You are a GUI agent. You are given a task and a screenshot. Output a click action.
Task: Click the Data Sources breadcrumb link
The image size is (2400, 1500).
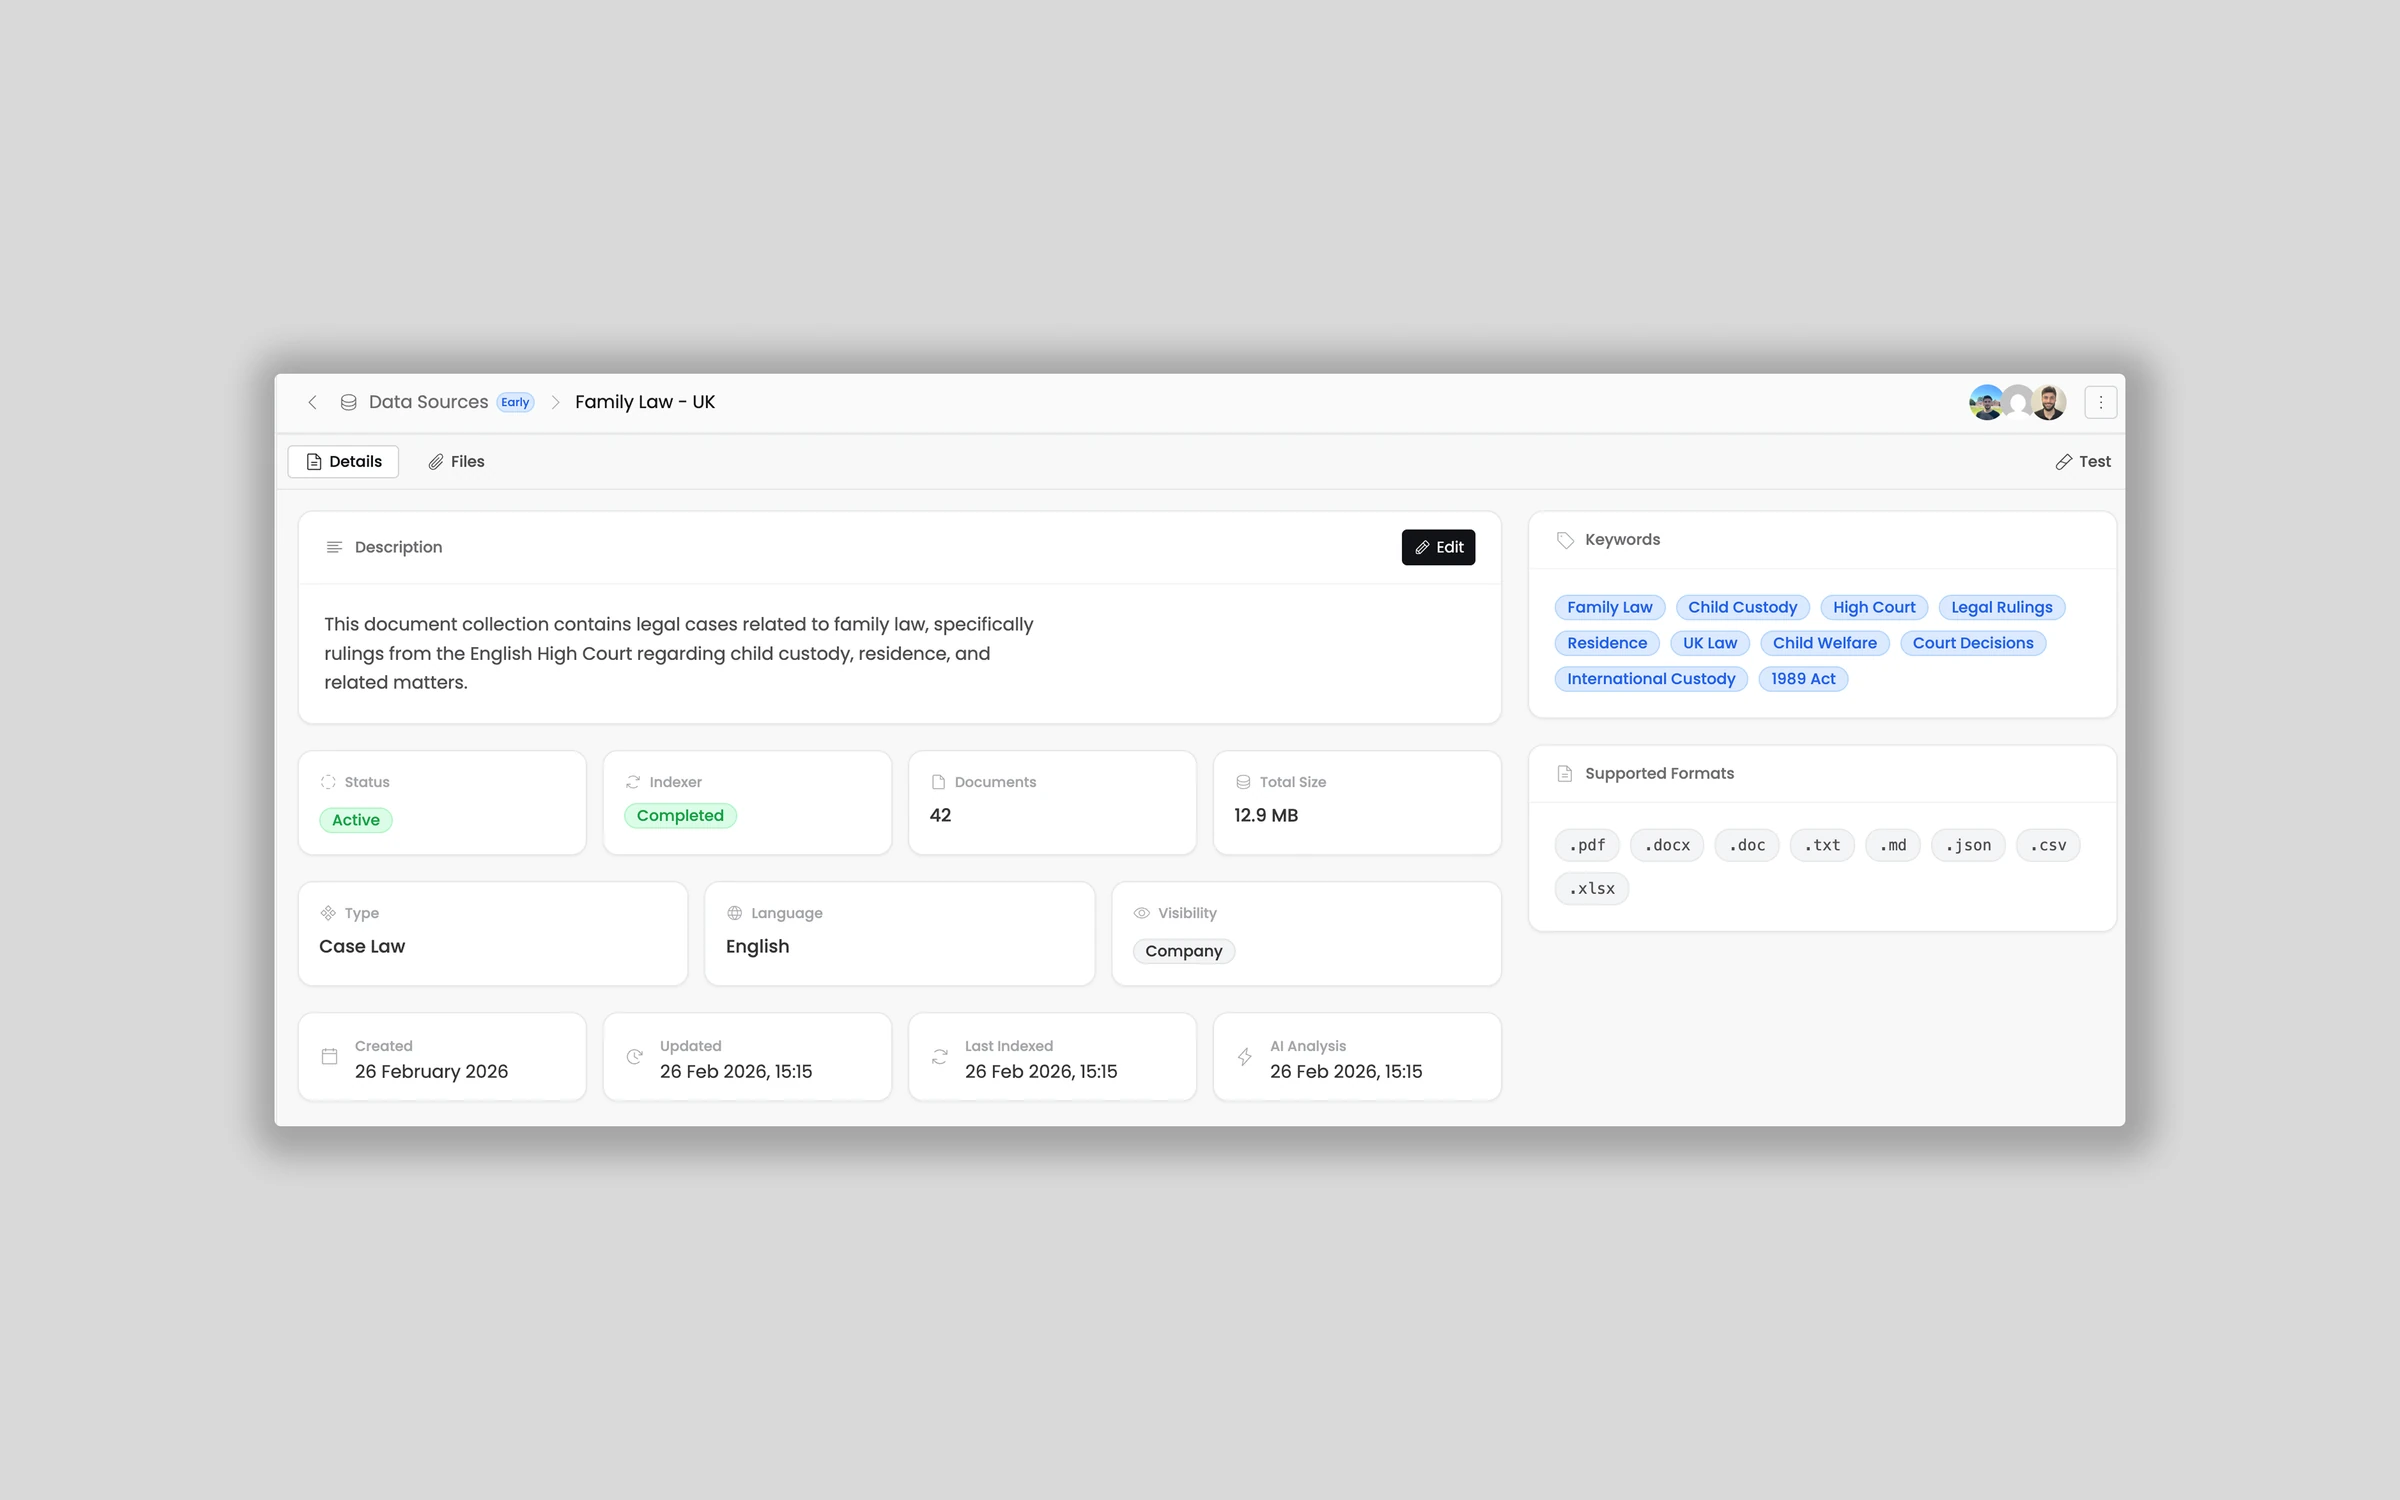(x=428, y=402)
